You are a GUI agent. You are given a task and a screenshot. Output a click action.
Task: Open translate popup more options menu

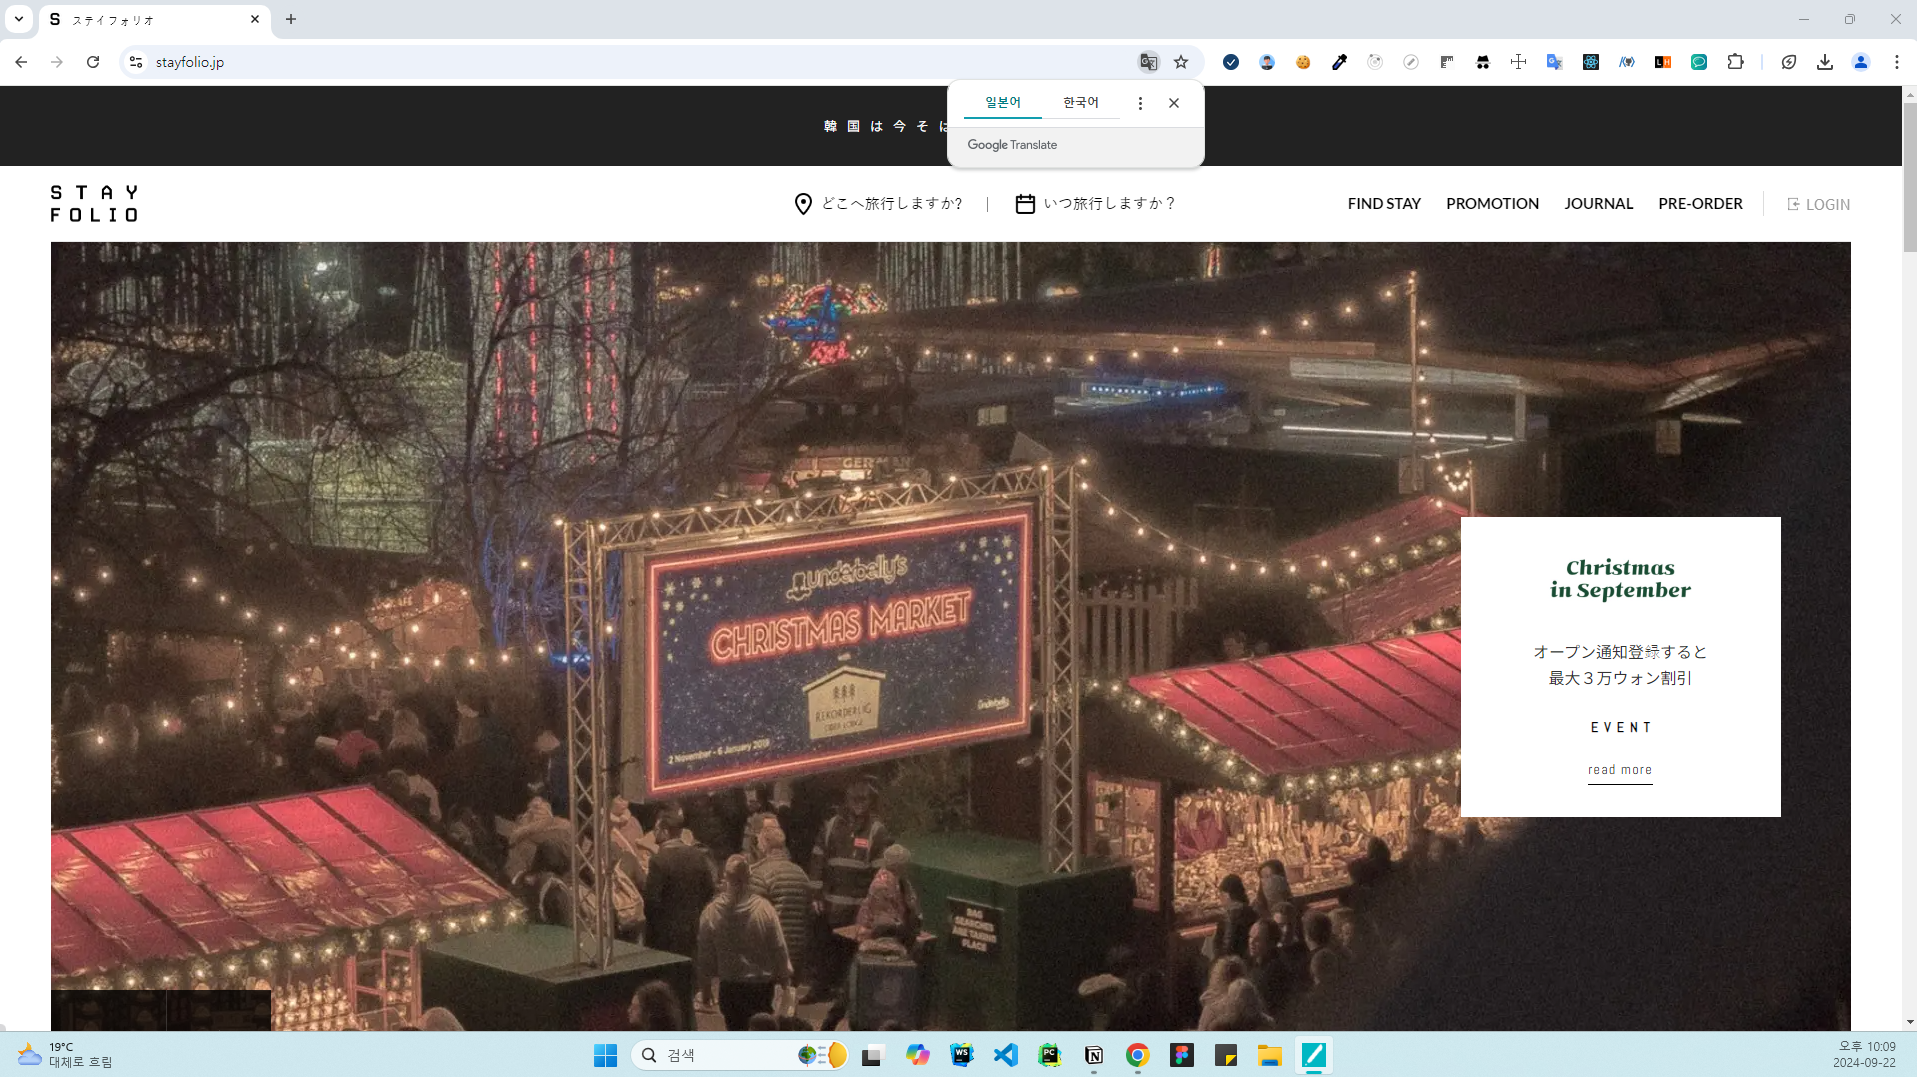[1140, 103]
